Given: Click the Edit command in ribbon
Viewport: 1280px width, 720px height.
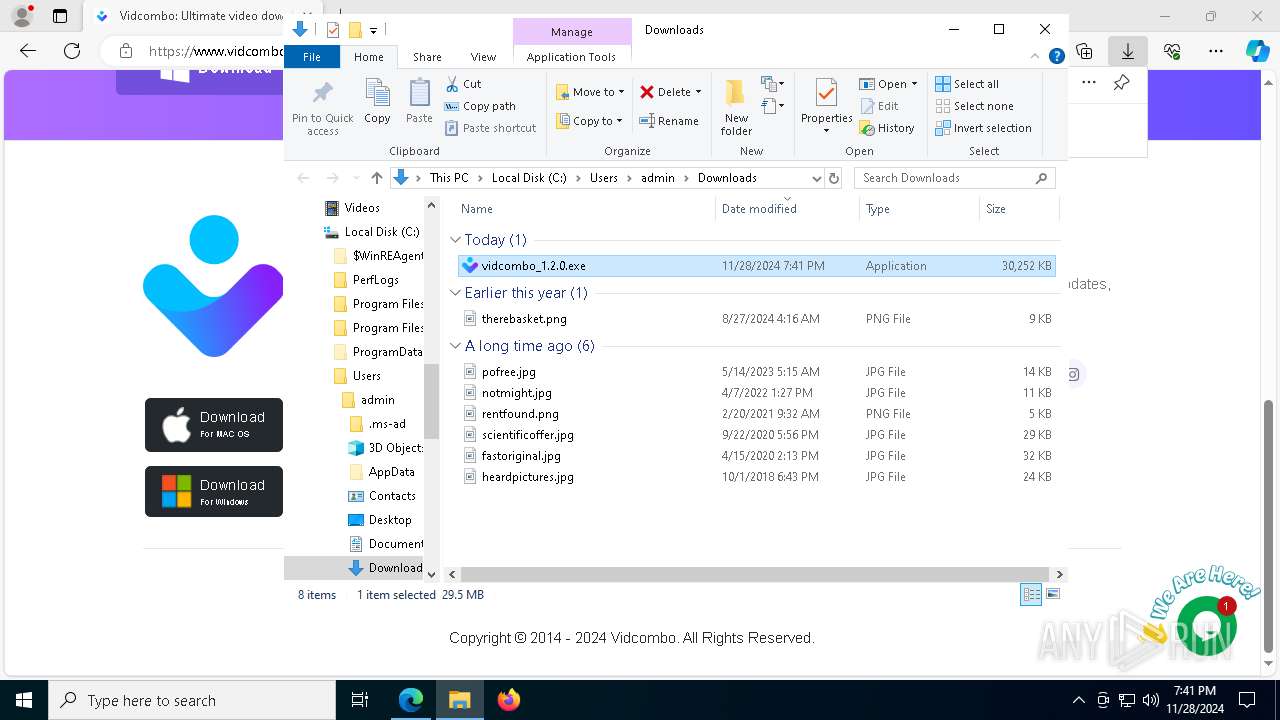Looking at the screenshot, I should click(879, 106).
